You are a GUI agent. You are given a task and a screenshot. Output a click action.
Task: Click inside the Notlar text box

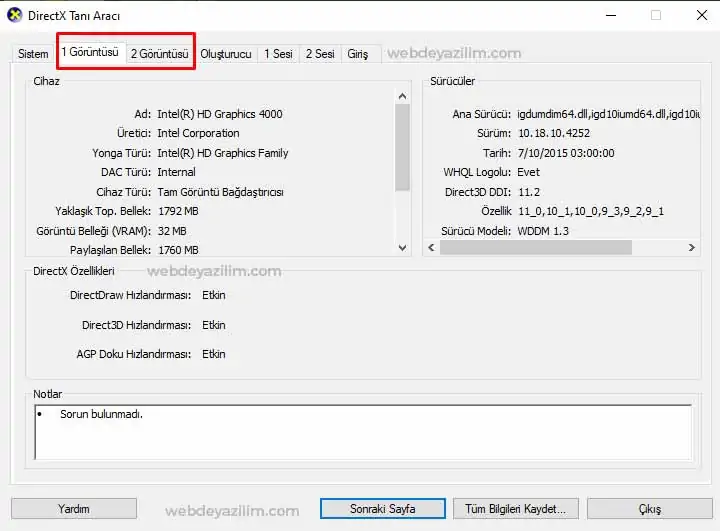pos(363,432)
